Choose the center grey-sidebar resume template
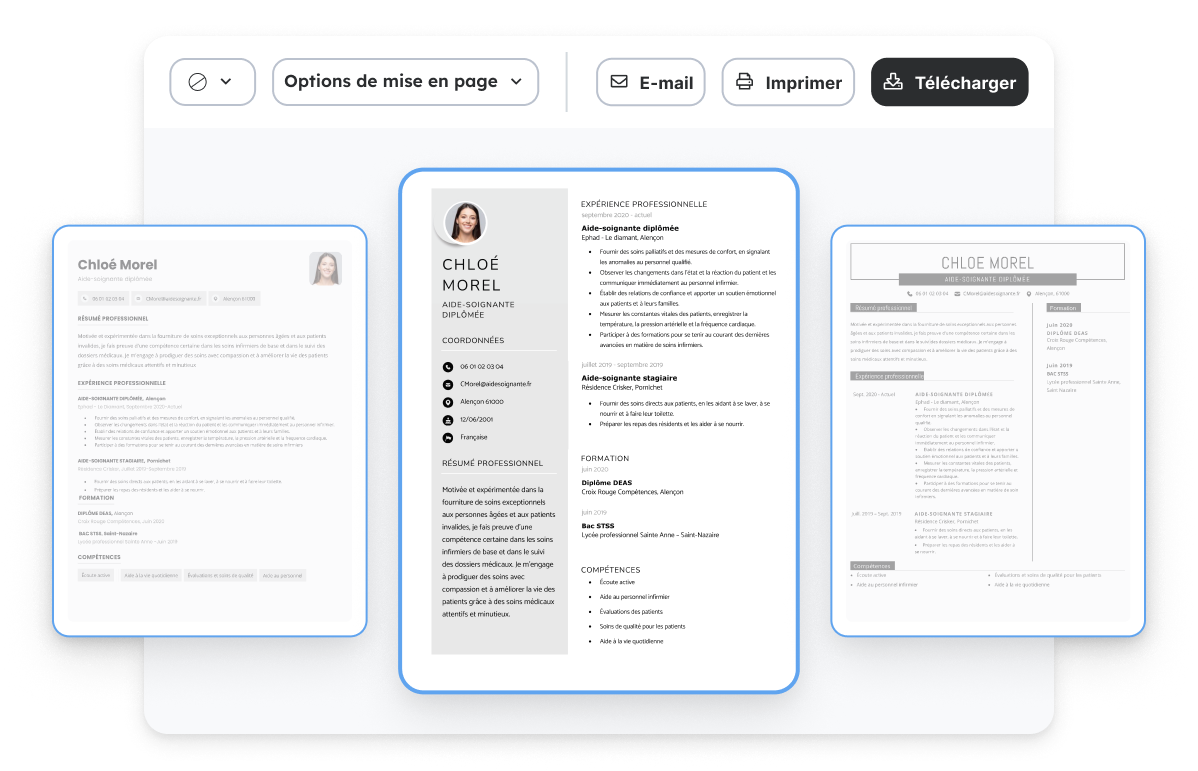This screenshot has width=1198, height=771. (x=598, y=430)
